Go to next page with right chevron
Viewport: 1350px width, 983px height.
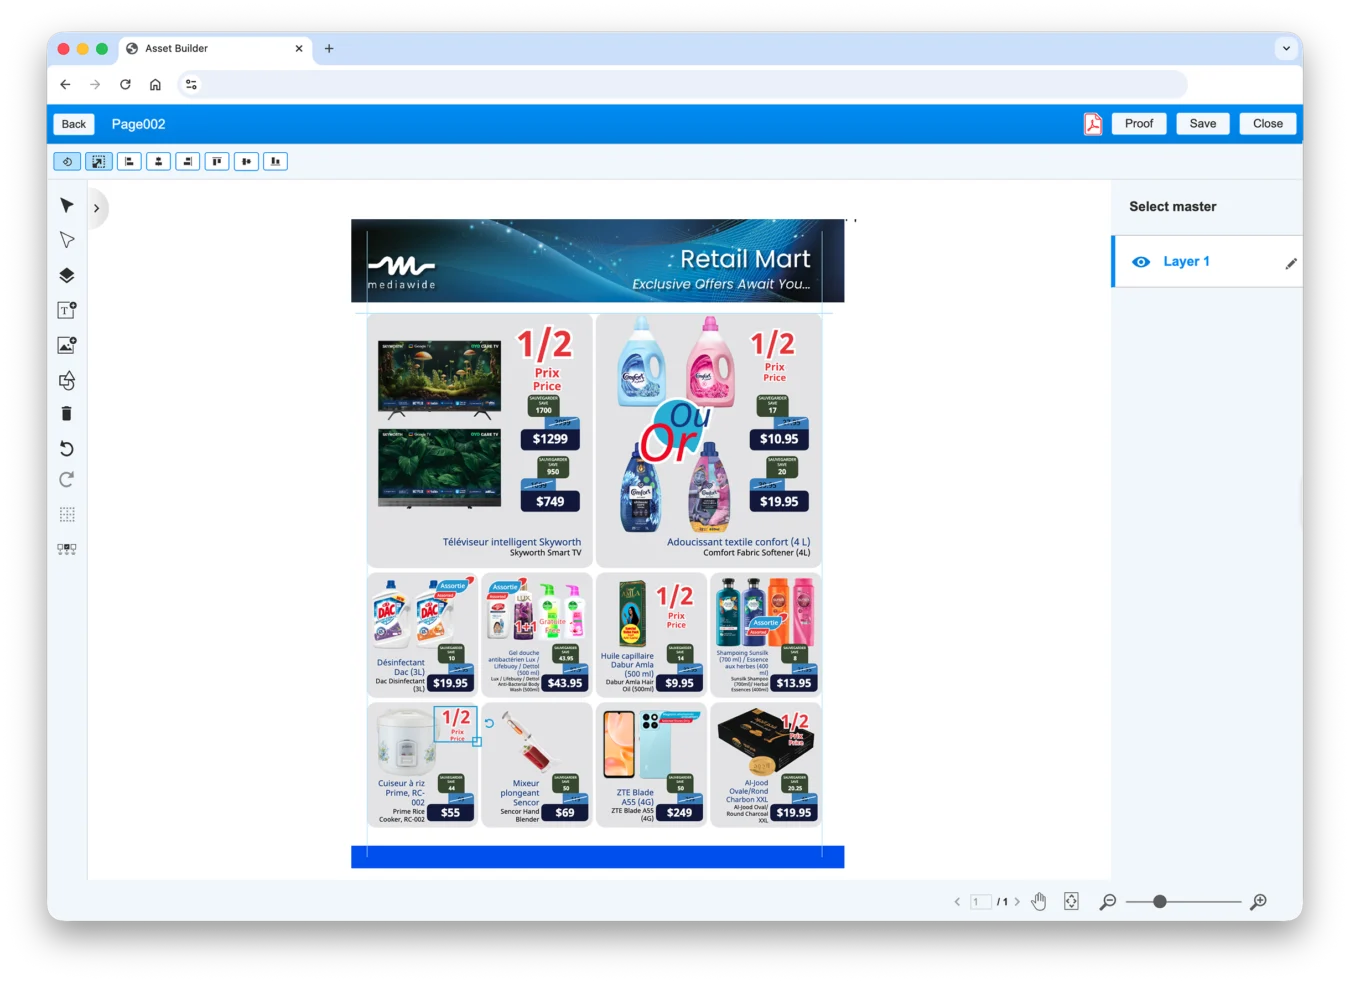tap(1017, 901)
